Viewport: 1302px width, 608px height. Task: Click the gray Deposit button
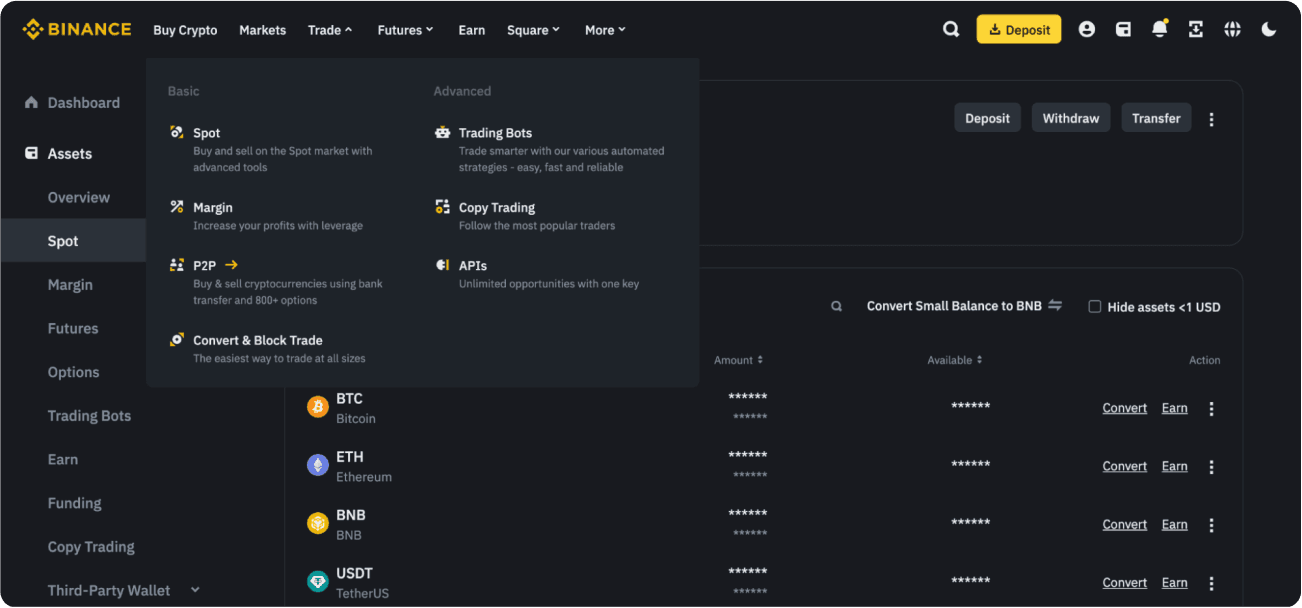point(987,118)
